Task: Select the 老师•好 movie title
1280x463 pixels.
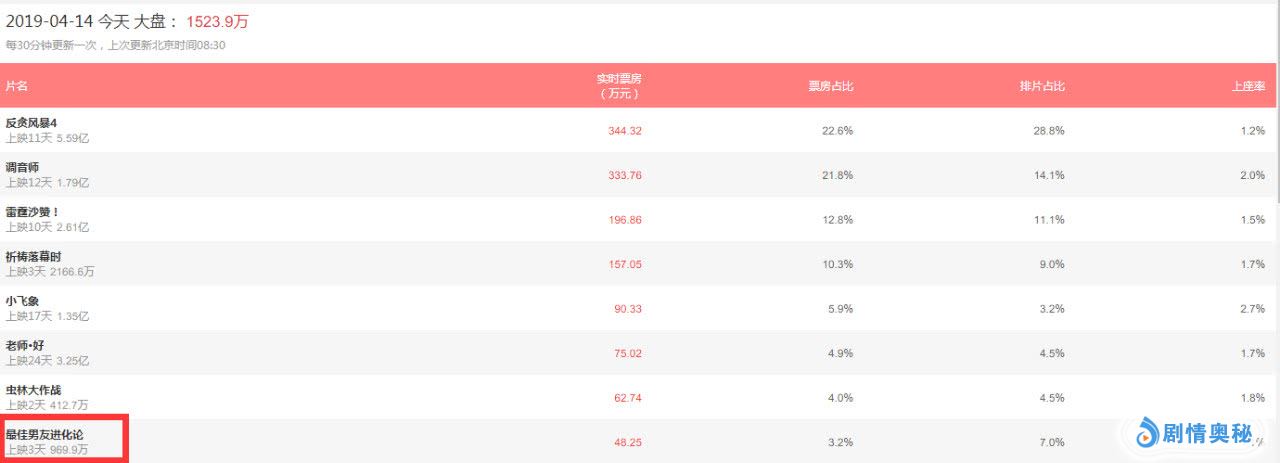Action: [25, 346]
